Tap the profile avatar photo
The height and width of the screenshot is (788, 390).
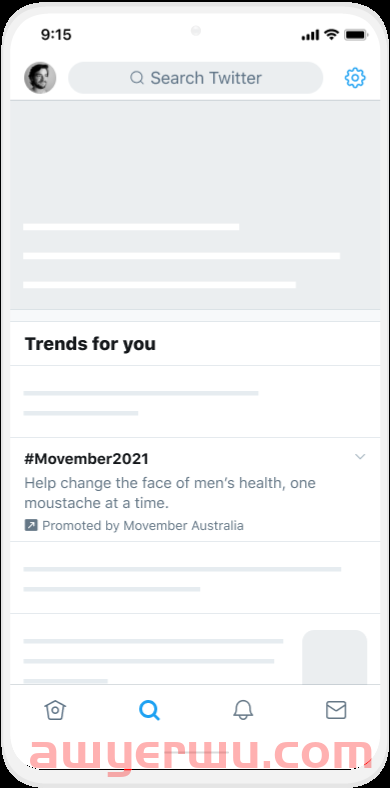(x=40, y=78)
